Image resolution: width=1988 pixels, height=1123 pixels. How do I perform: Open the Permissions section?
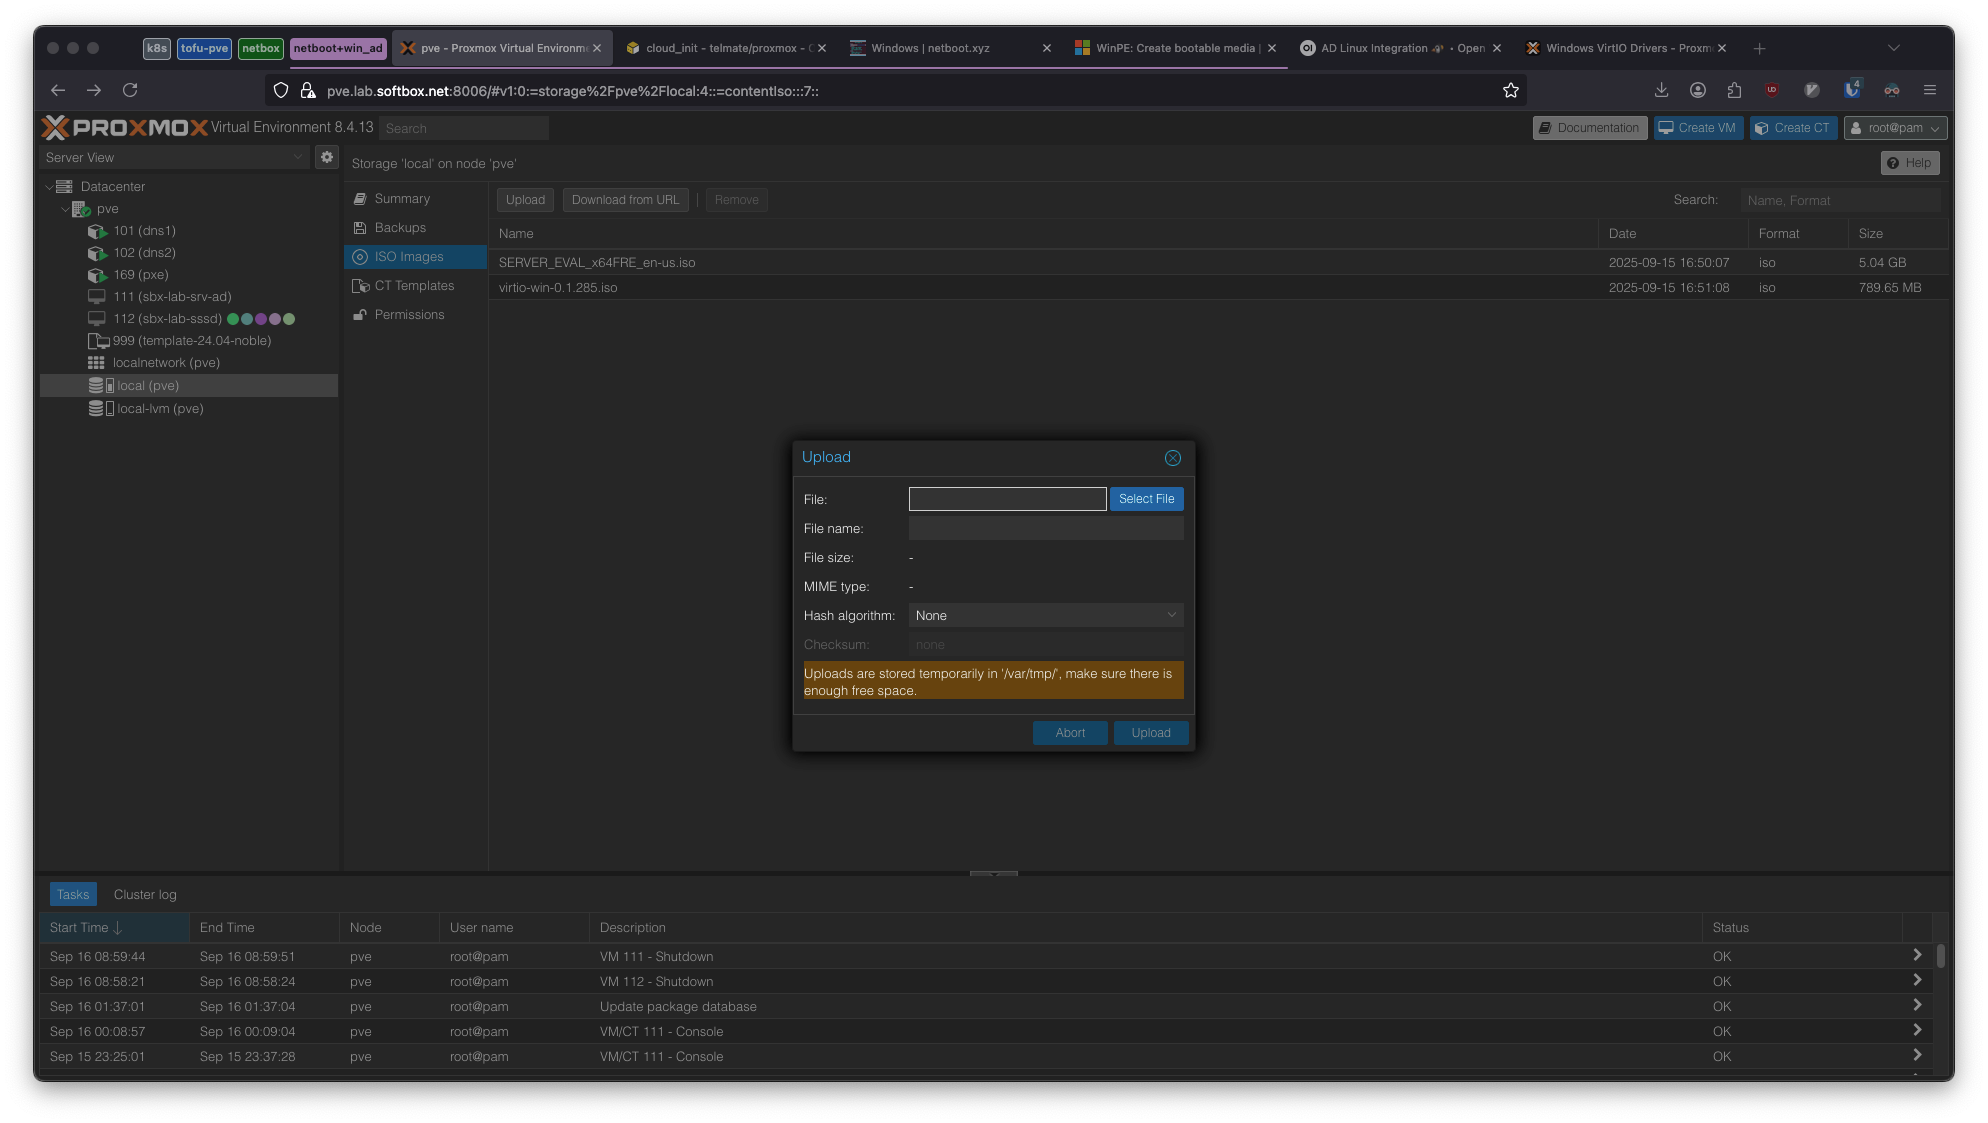(x=409, y=314)
